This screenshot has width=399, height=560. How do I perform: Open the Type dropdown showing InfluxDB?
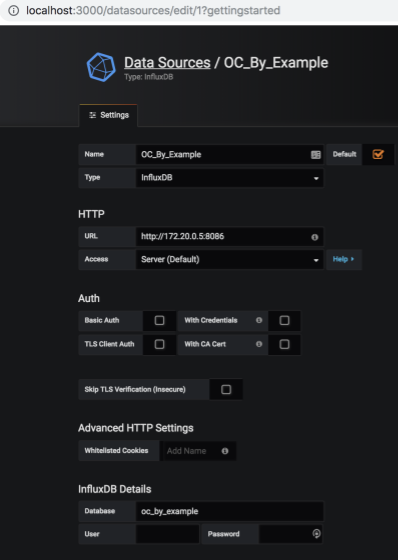(x=230, y=178)
